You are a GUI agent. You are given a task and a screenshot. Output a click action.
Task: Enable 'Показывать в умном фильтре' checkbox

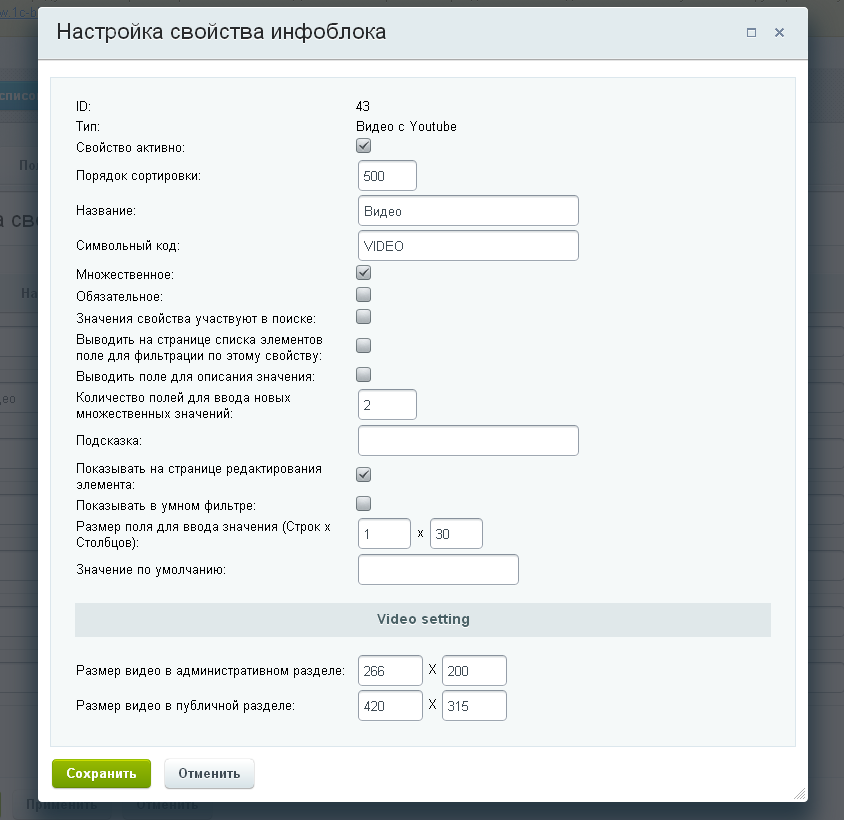364,503
